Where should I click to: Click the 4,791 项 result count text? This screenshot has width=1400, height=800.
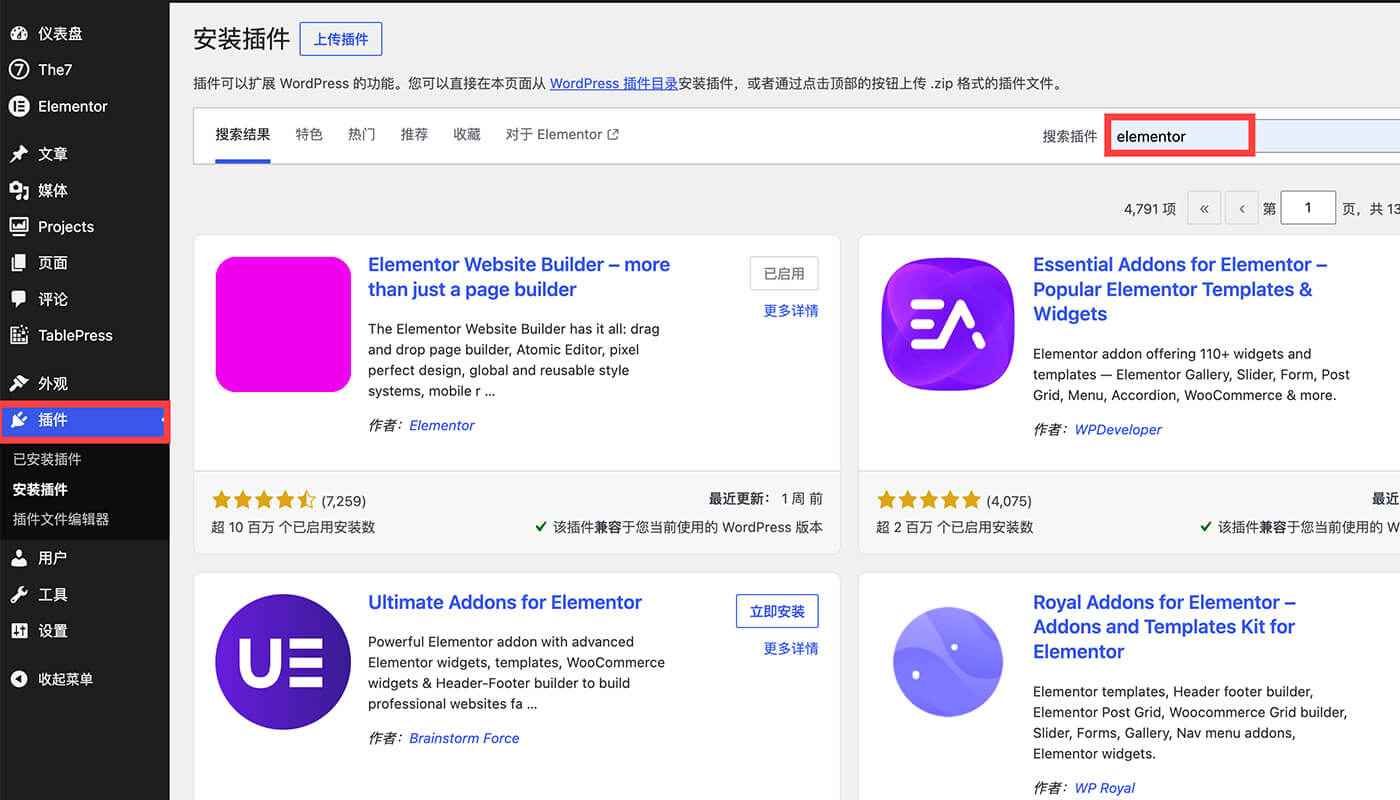point(1150,209)
